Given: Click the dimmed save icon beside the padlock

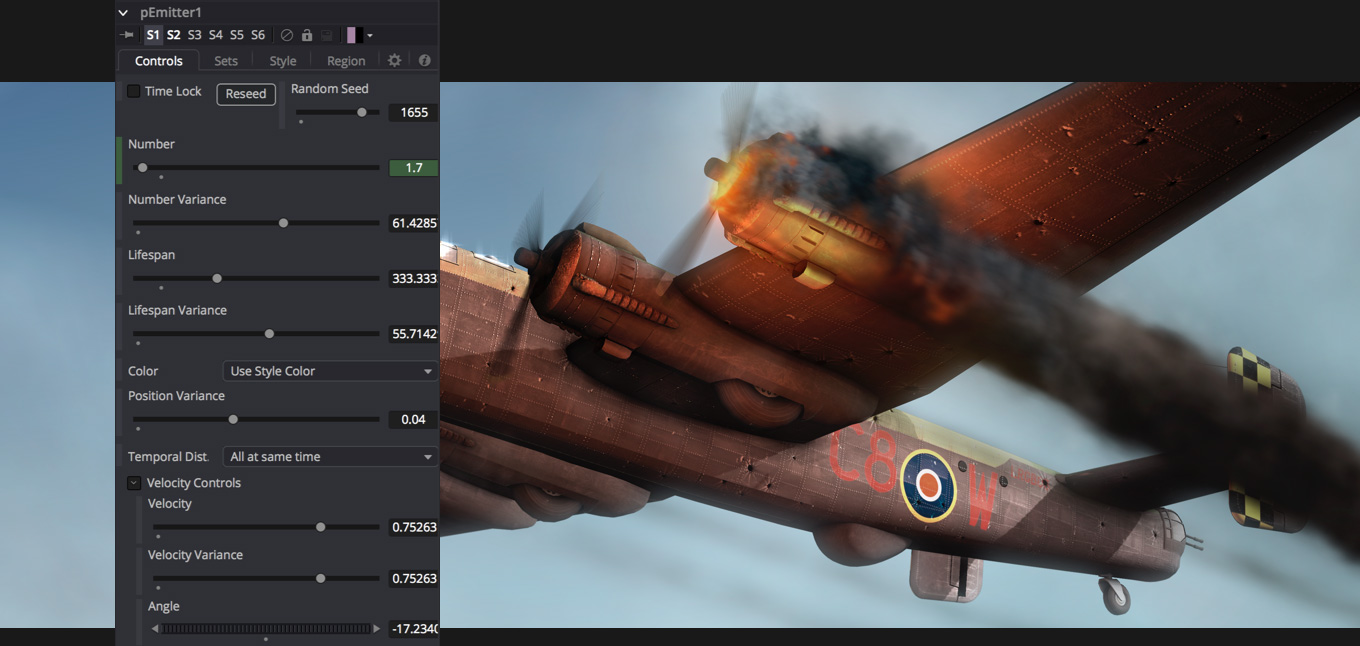Looking at the screenshot, I should pos(327,35).
